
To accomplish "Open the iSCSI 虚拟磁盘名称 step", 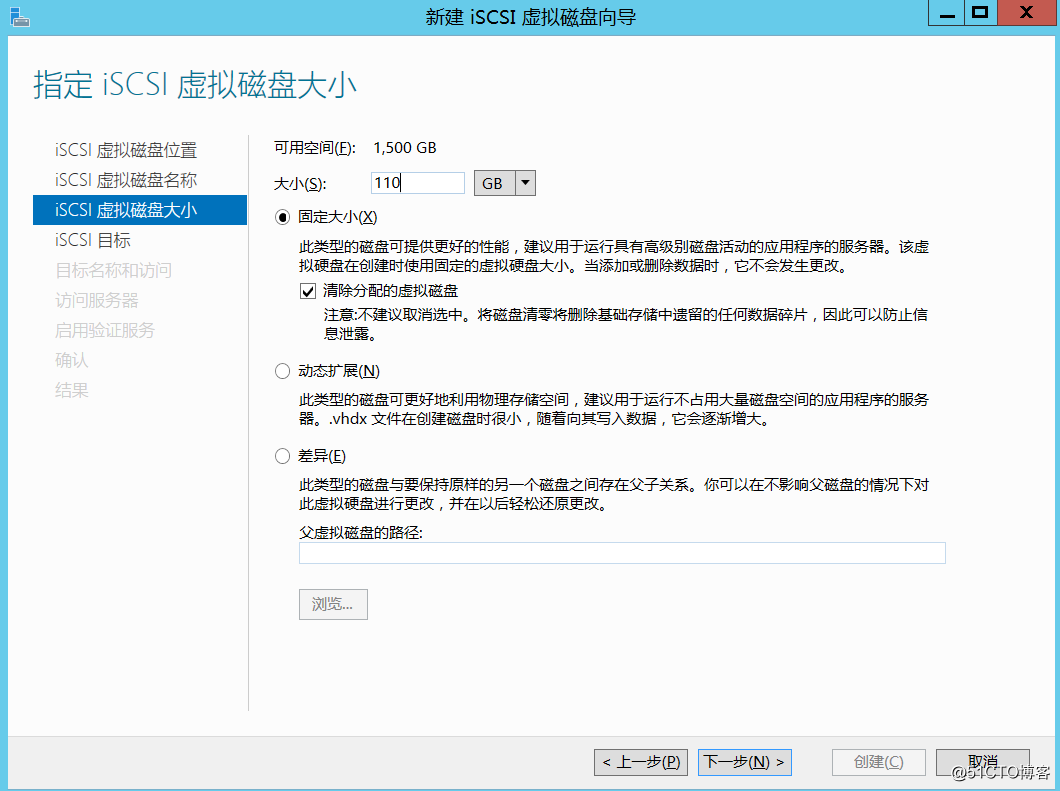I will 126,181.
